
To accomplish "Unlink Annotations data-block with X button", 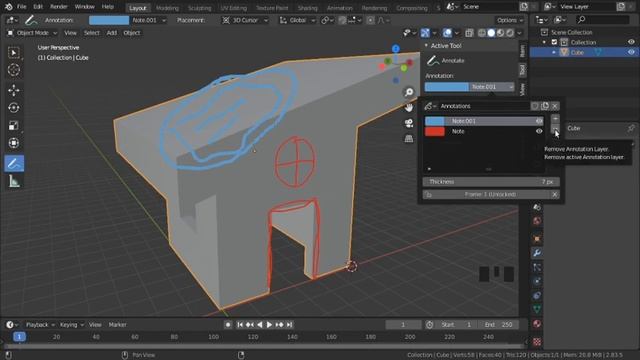I will 555,106.
